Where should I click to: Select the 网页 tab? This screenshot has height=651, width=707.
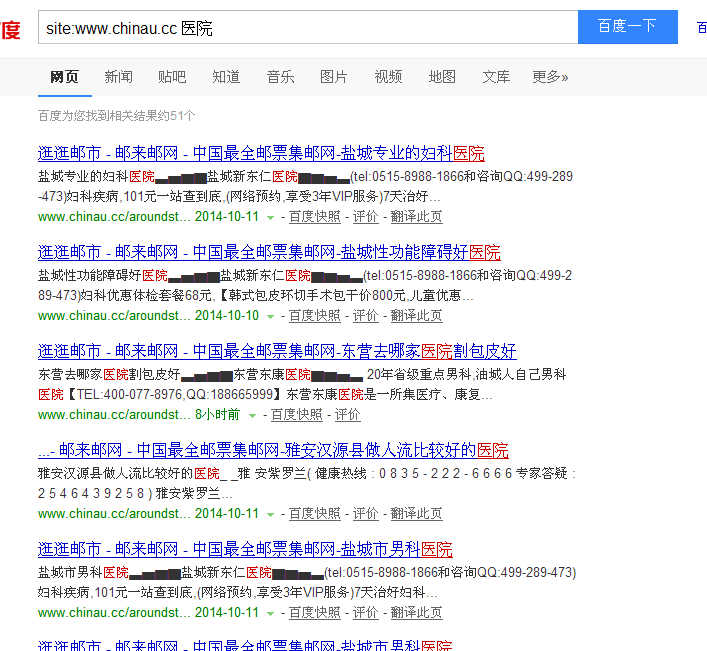tap(64, 77)
